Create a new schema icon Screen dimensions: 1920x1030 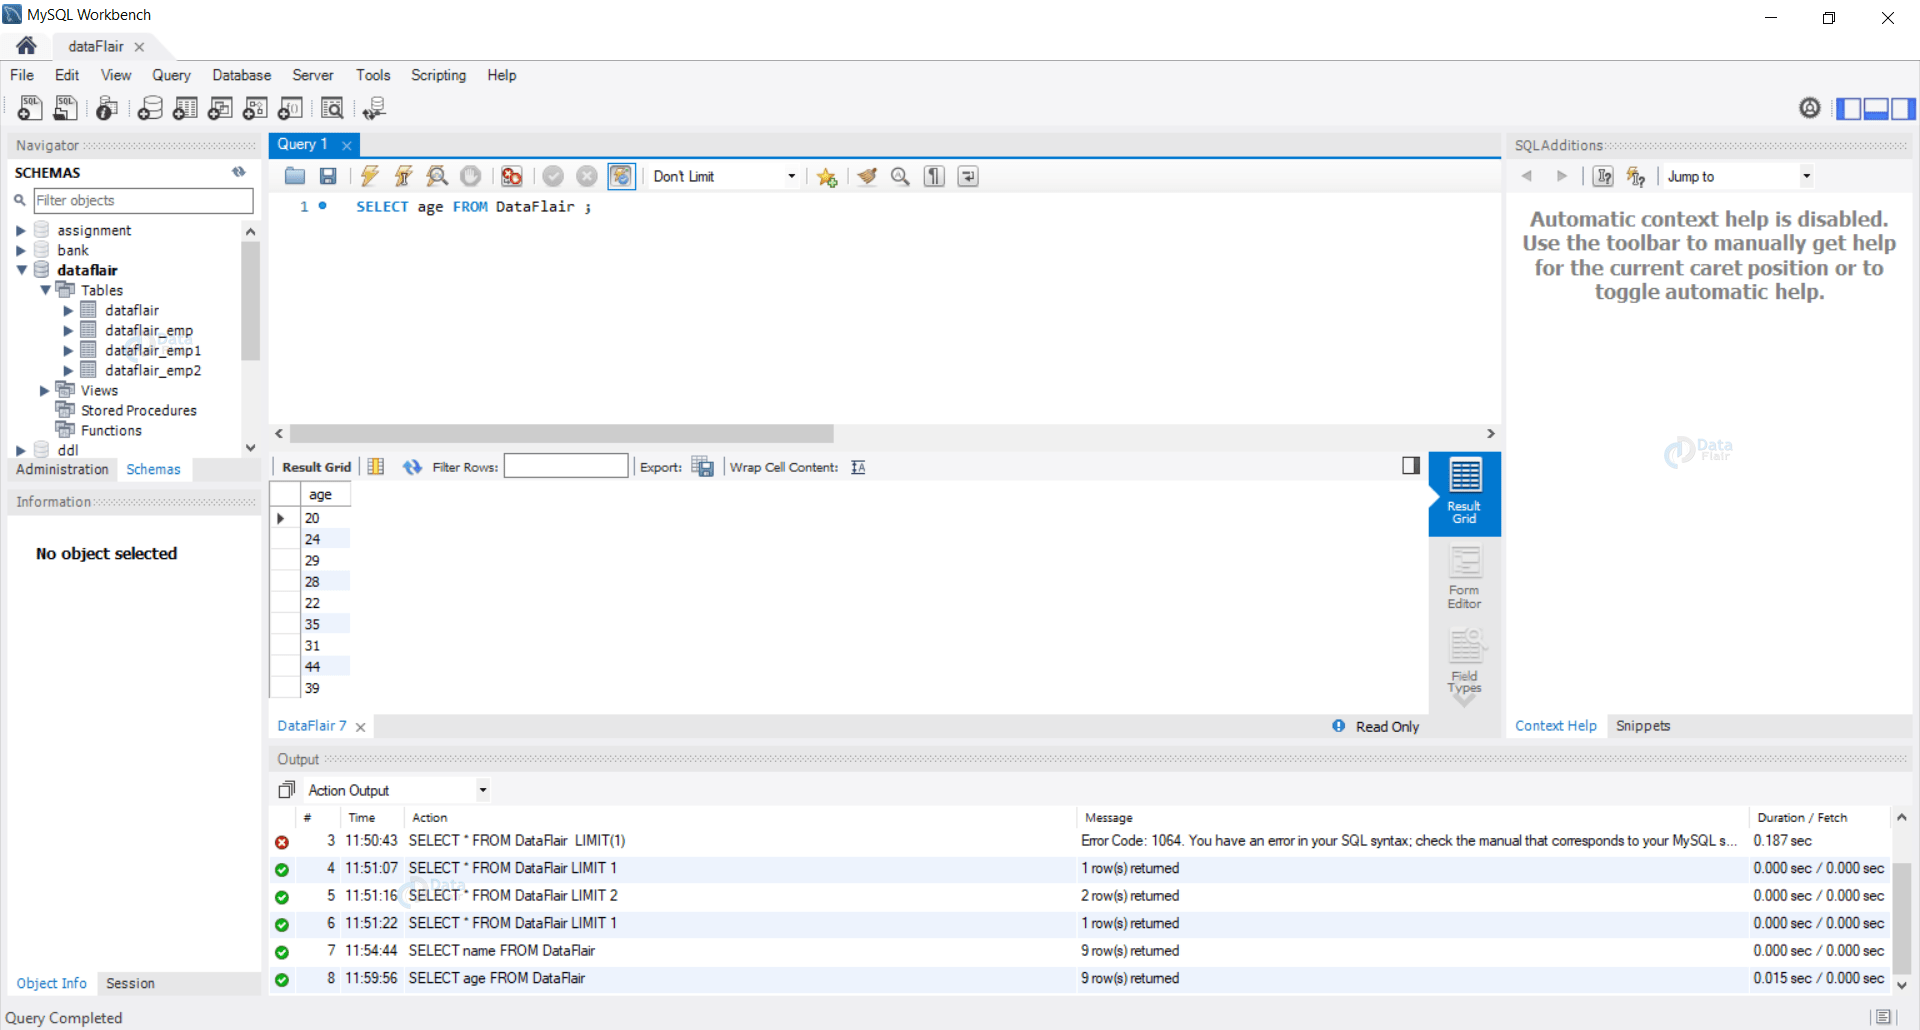150,108
